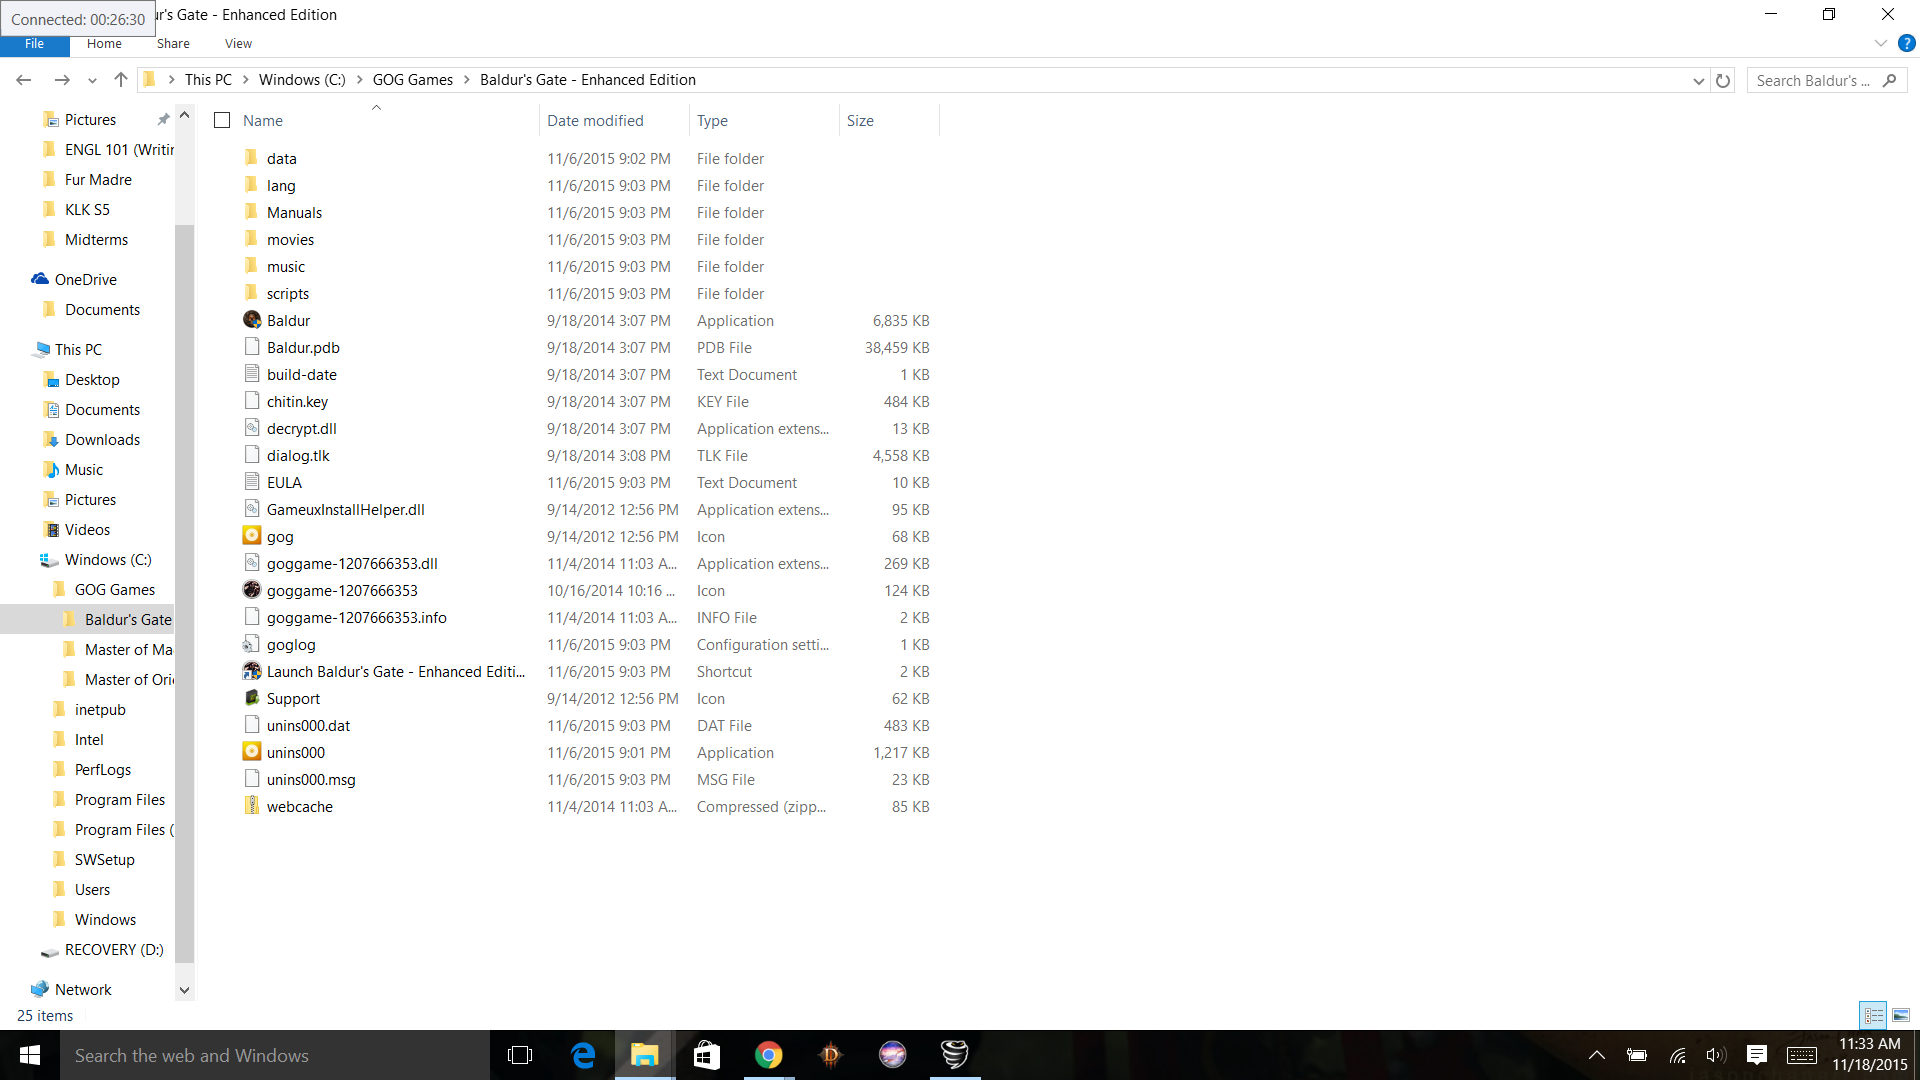Click the gog icon file
This screenshot has width=1920, height=1080.
click(252, 536)
